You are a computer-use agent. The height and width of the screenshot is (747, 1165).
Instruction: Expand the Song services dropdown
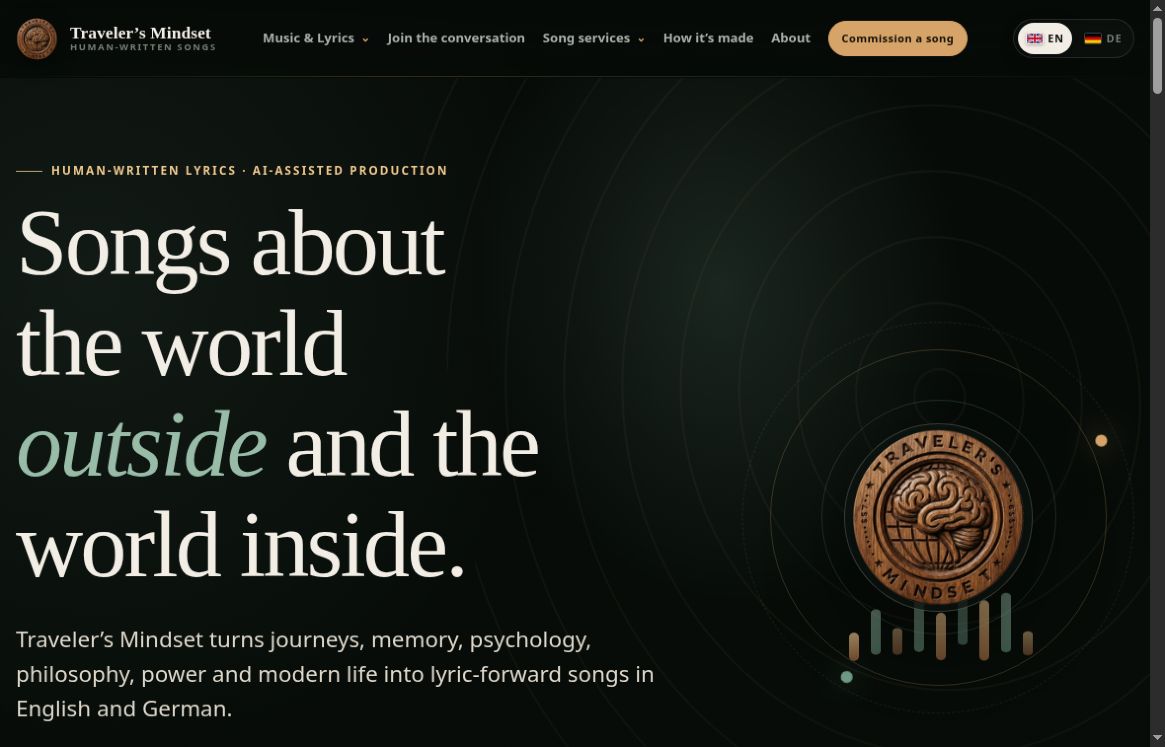click(x=593, y=38)
